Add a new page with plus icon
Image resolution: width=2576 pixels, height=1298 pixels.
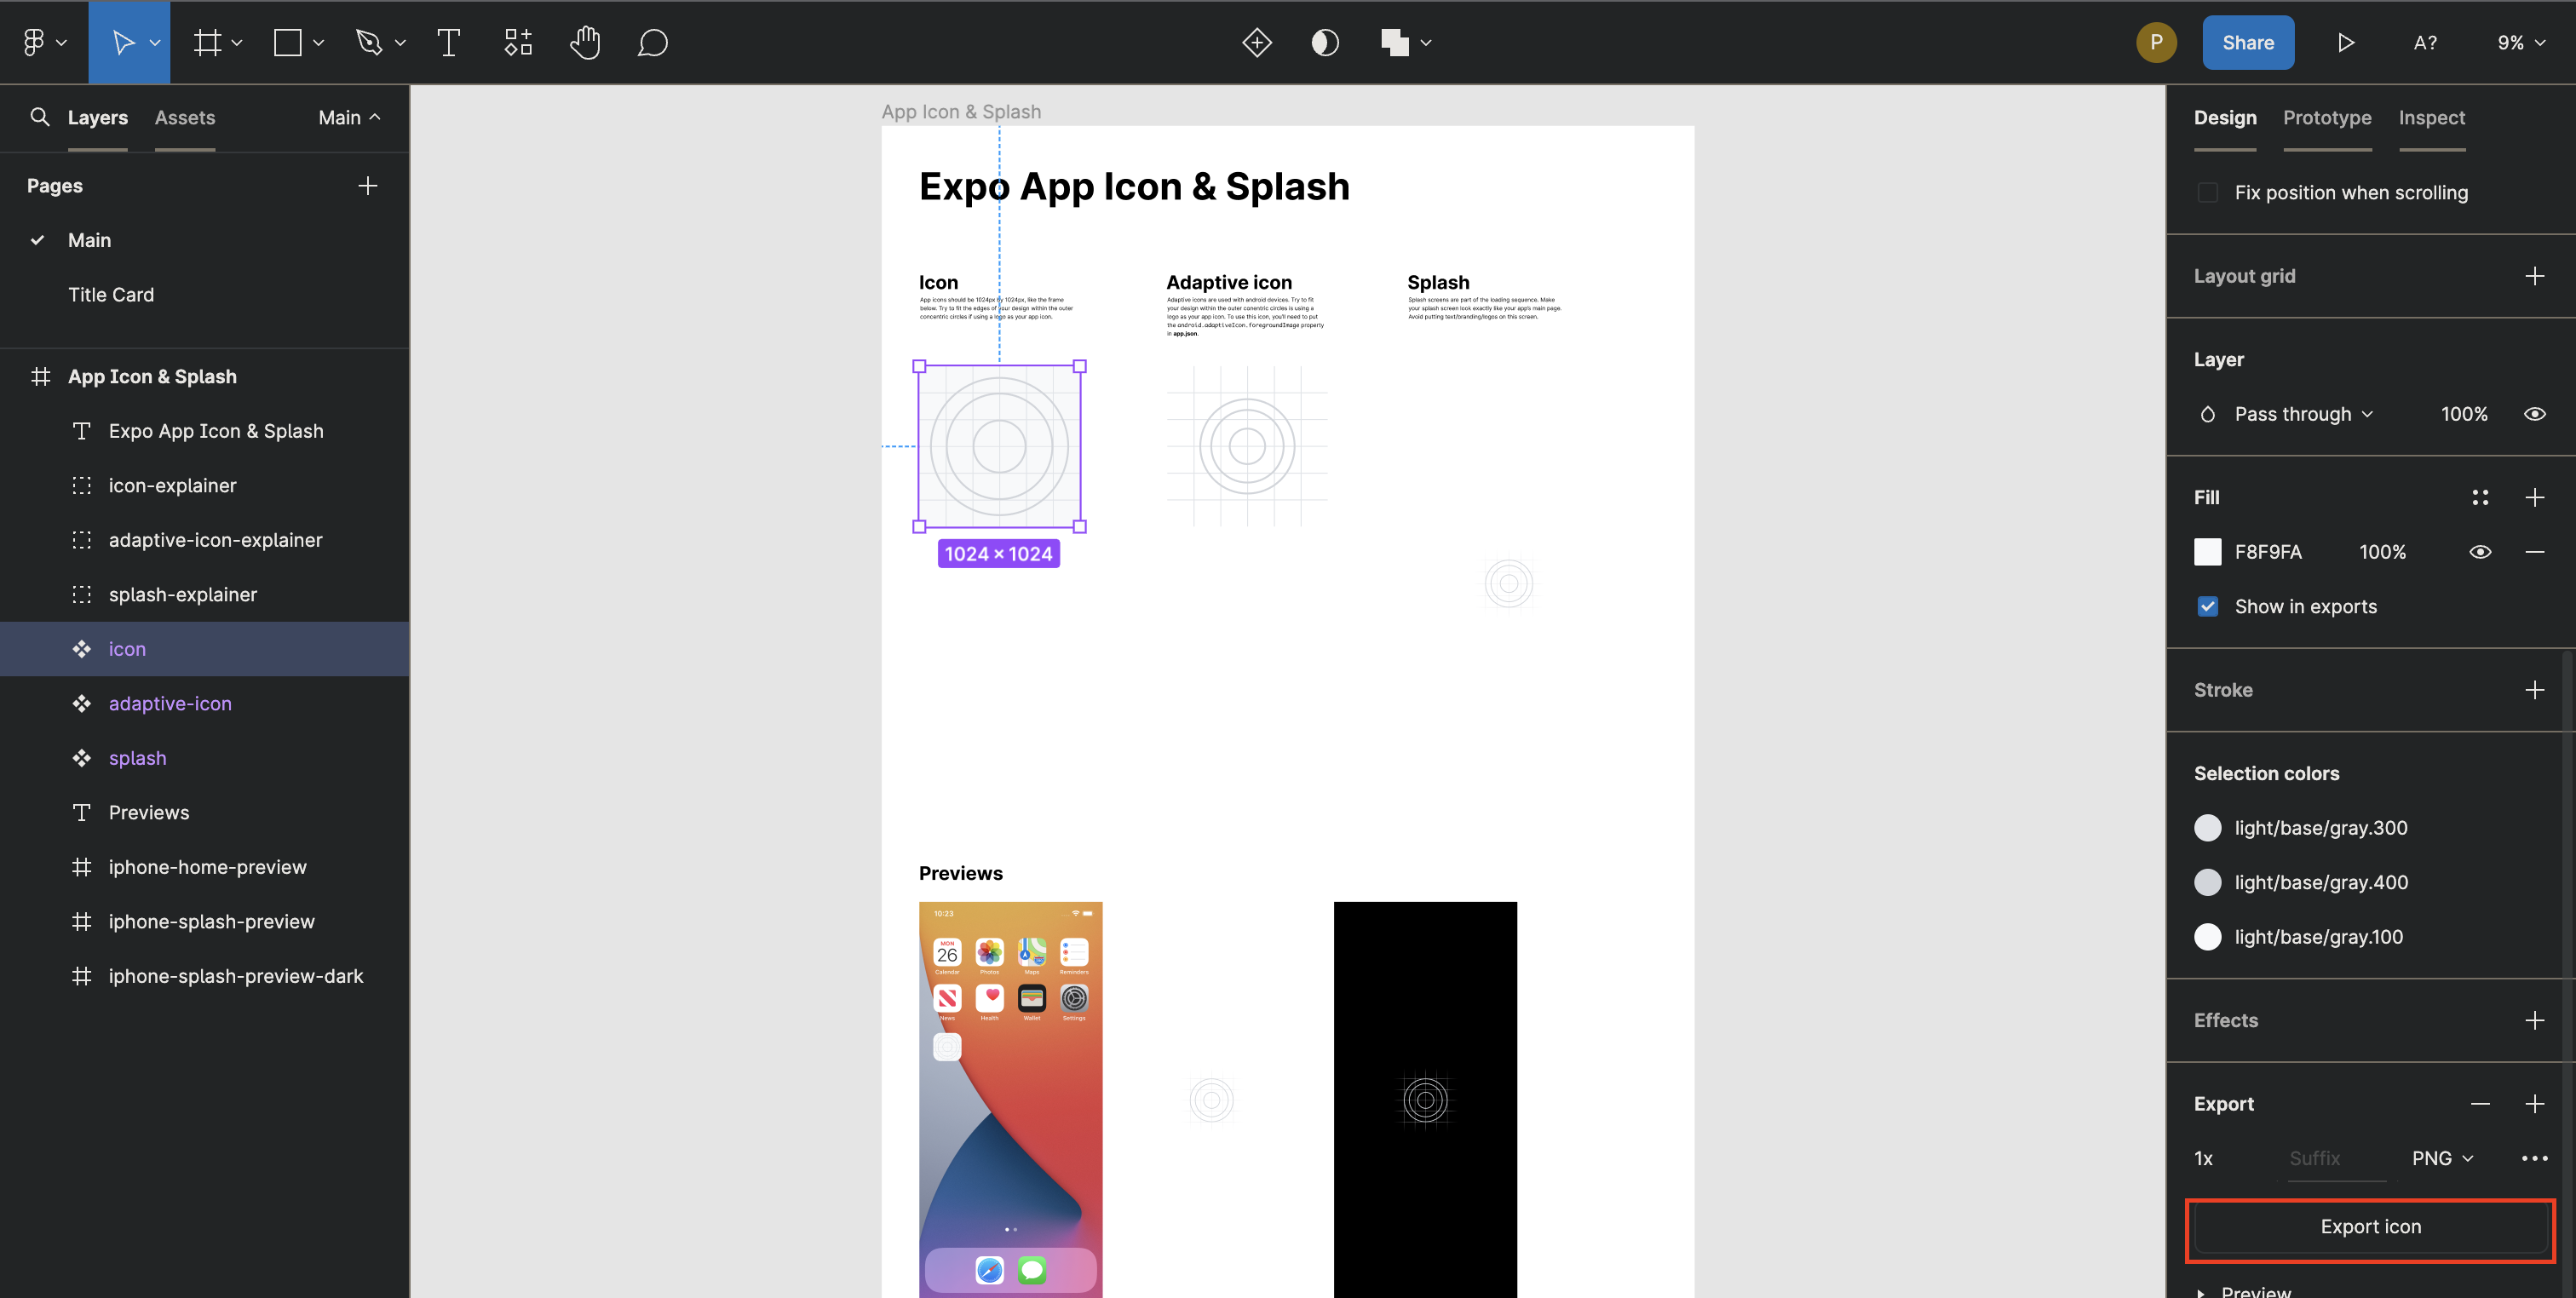click(x=367, y=186)
